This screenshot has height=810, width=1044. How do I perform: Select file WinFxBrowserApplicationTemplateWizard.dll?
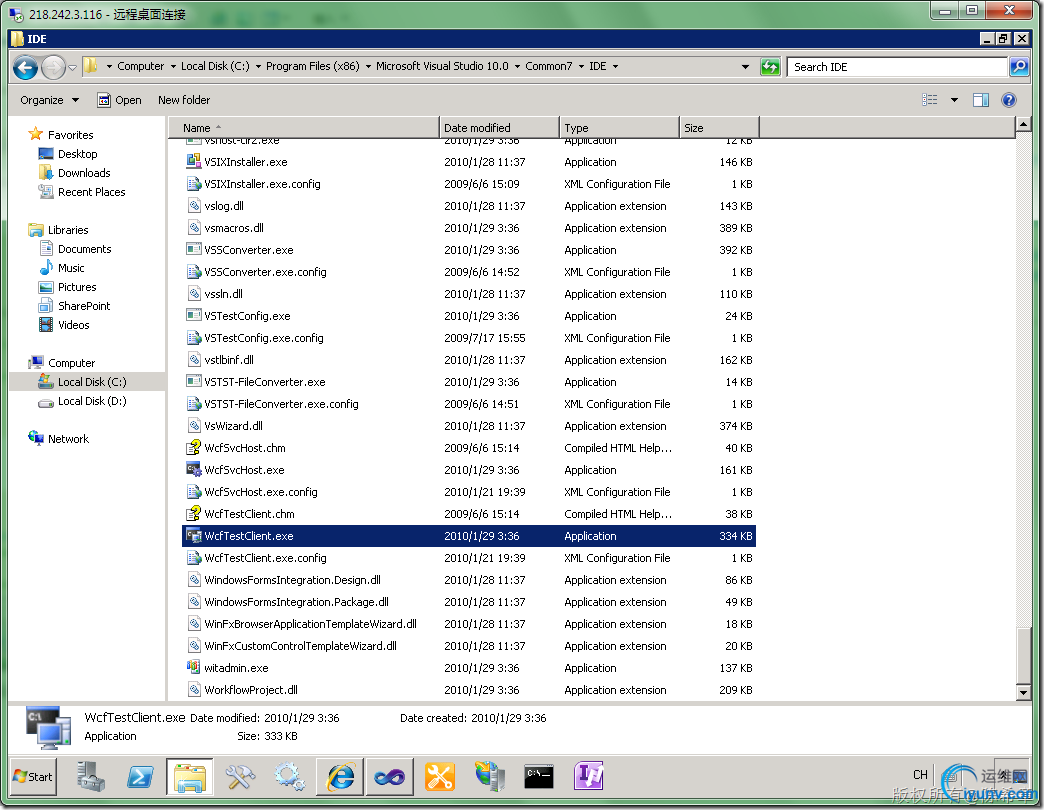(310, 624)
